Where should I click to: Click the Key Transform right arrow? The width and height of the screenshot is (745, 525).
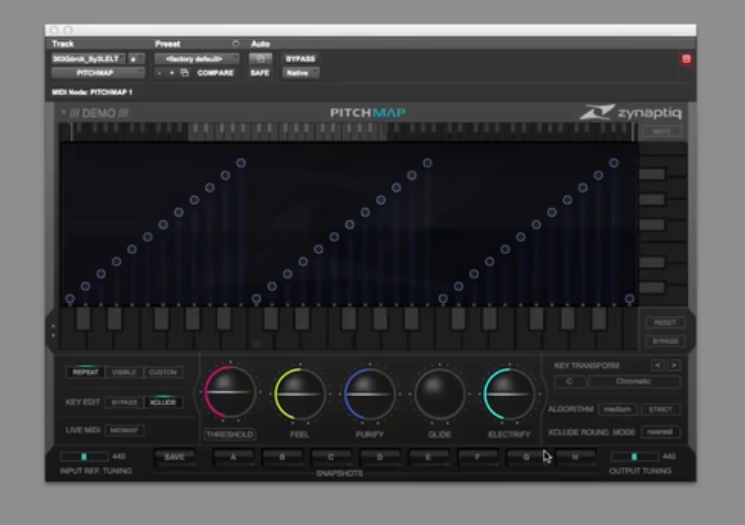click(x=674, y=365)
